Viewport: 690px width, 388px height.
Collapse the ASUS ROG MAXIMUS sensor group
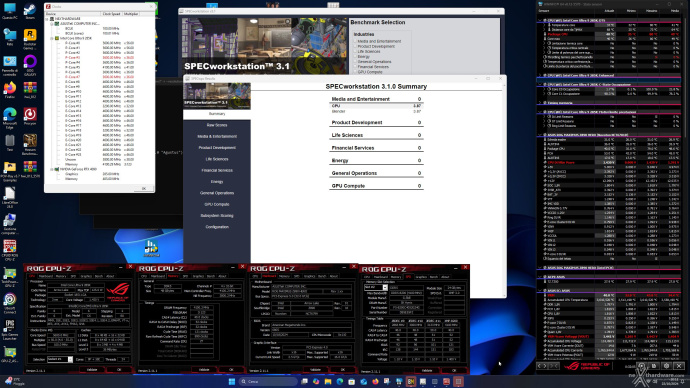tap(540, 135)
